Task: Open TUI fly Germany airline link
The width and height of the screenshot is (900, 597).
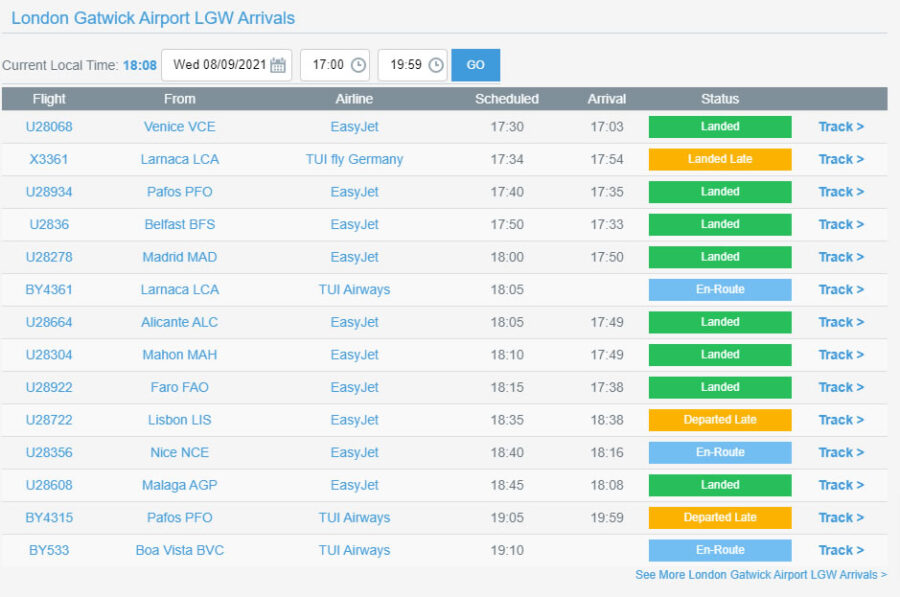Action: pos(354,159)
